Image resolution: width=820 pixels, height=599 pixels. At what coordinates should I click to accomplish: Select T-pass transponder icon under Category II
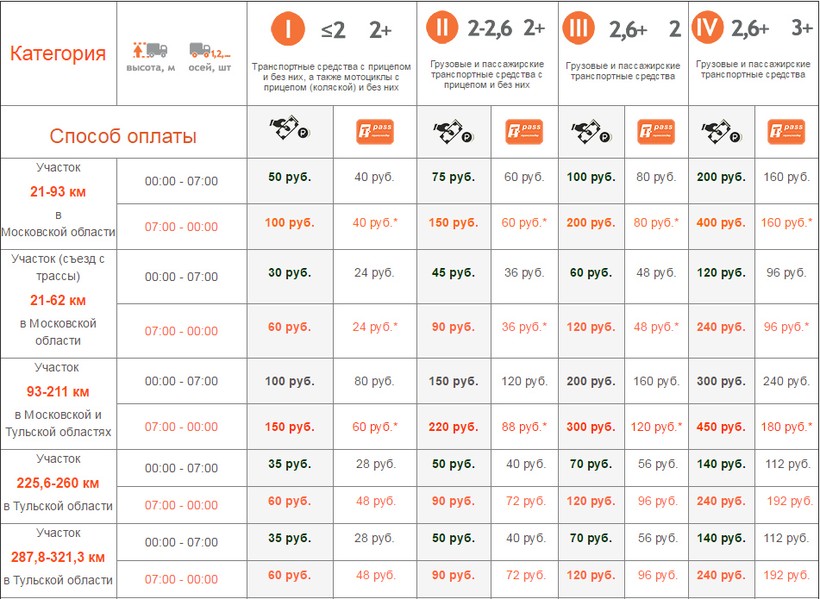click(524, 131)
